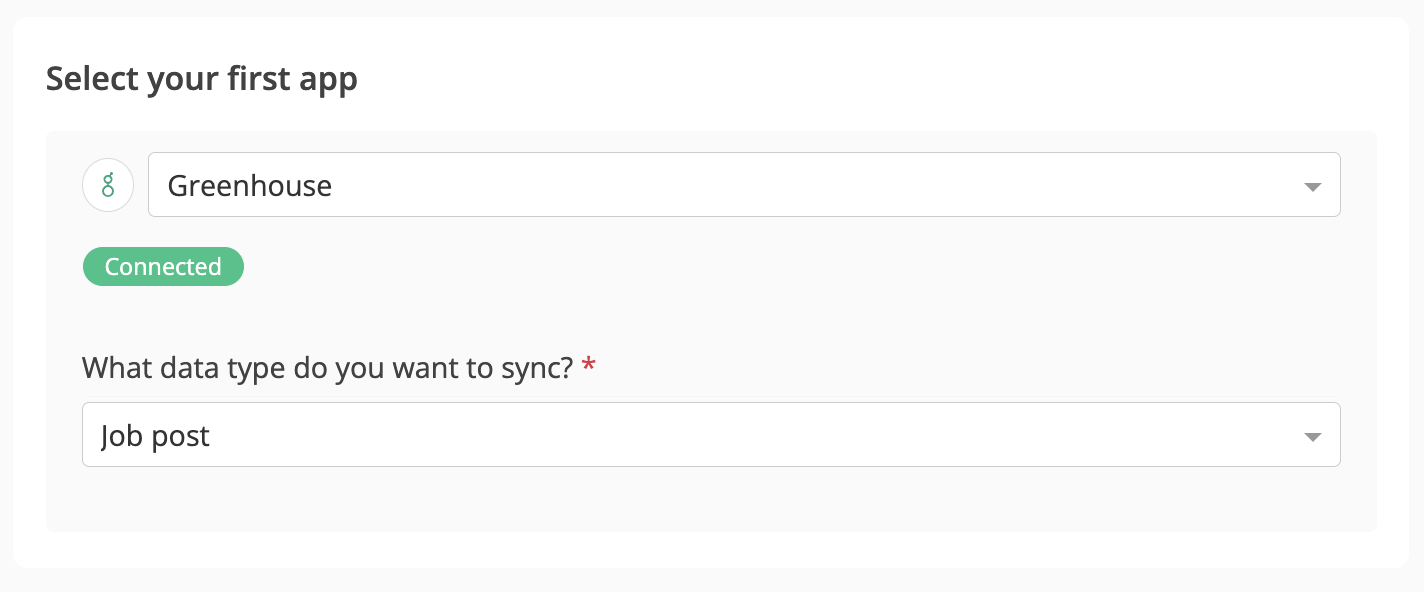This screenshot has width=1424, height=592.
Task: Click the green Connected pill
Action: pyautogui.click(x=163, y=267)
